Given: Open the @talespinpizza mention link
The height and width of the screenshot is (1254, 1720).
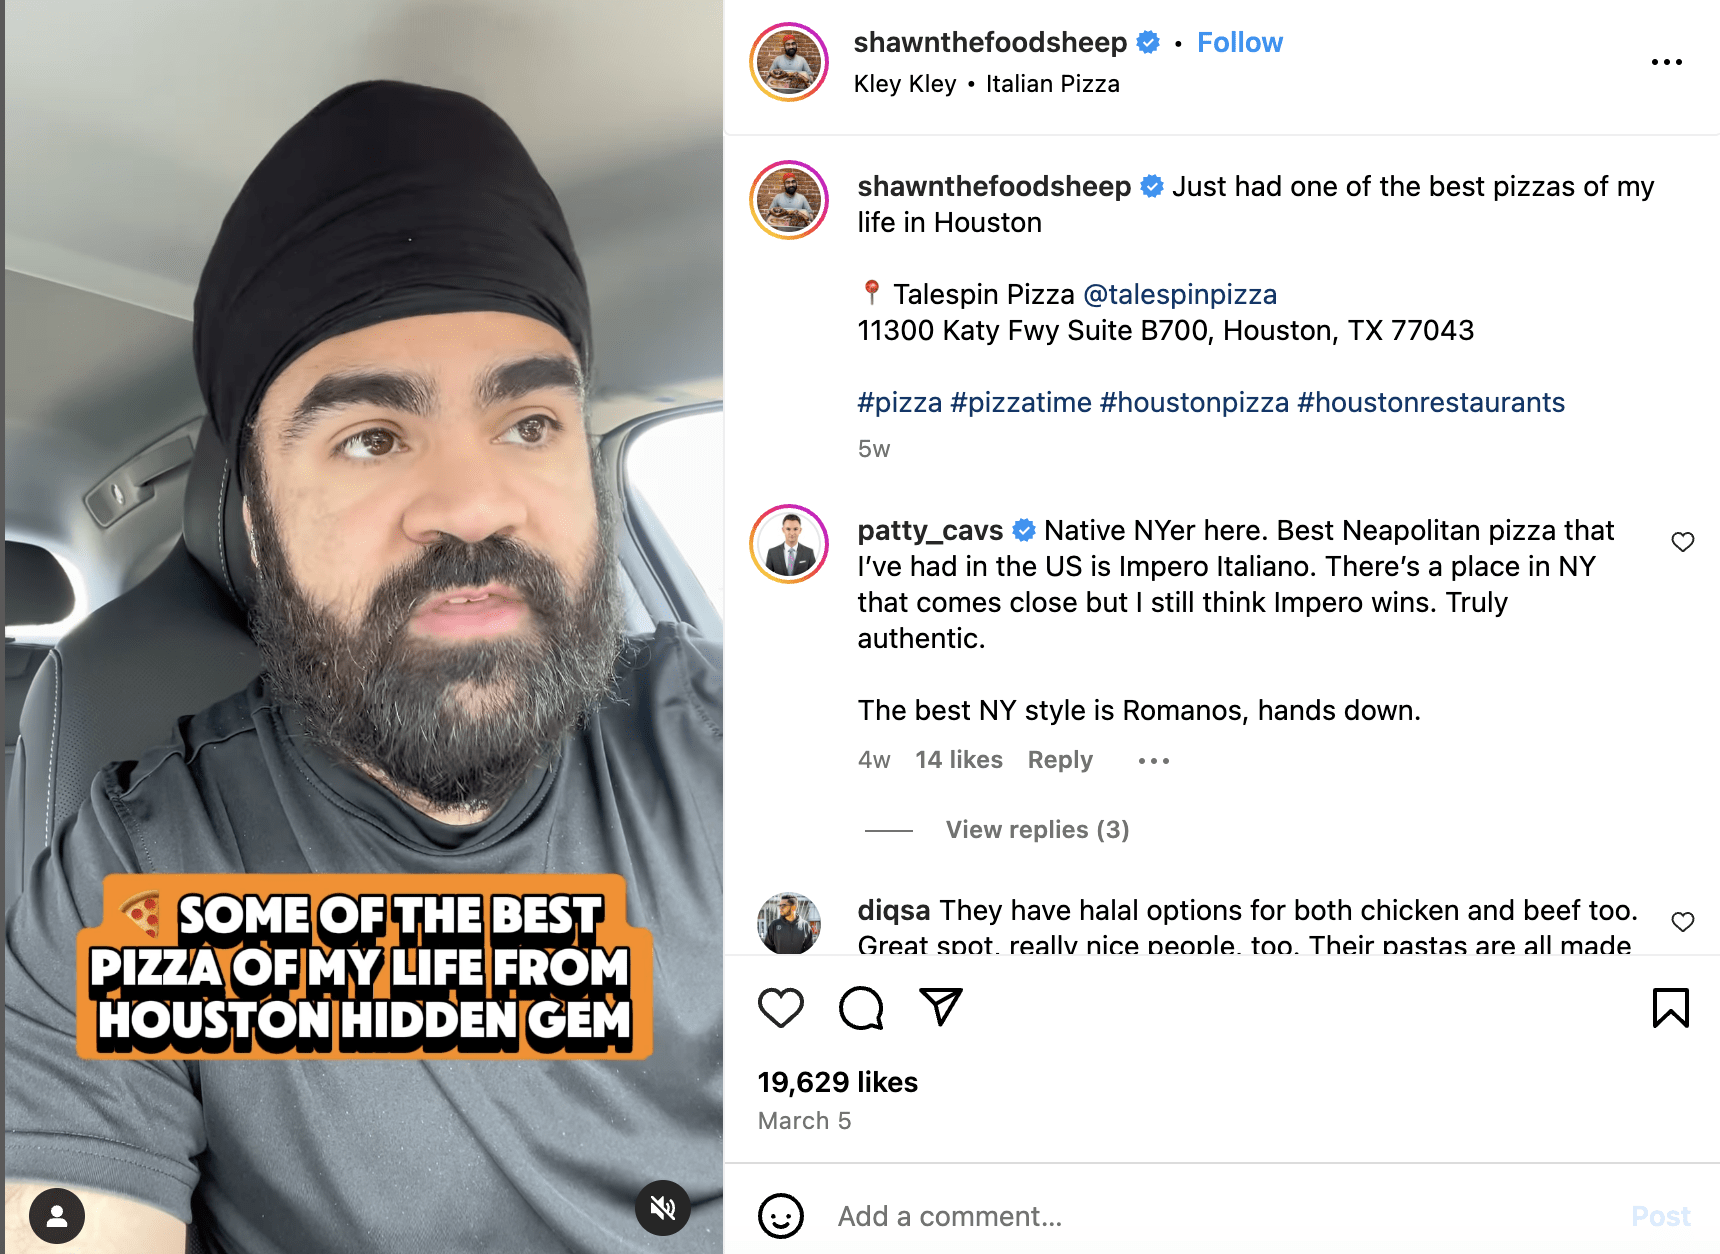Looking at the screenshot, I should click(x=1180, y=294).
